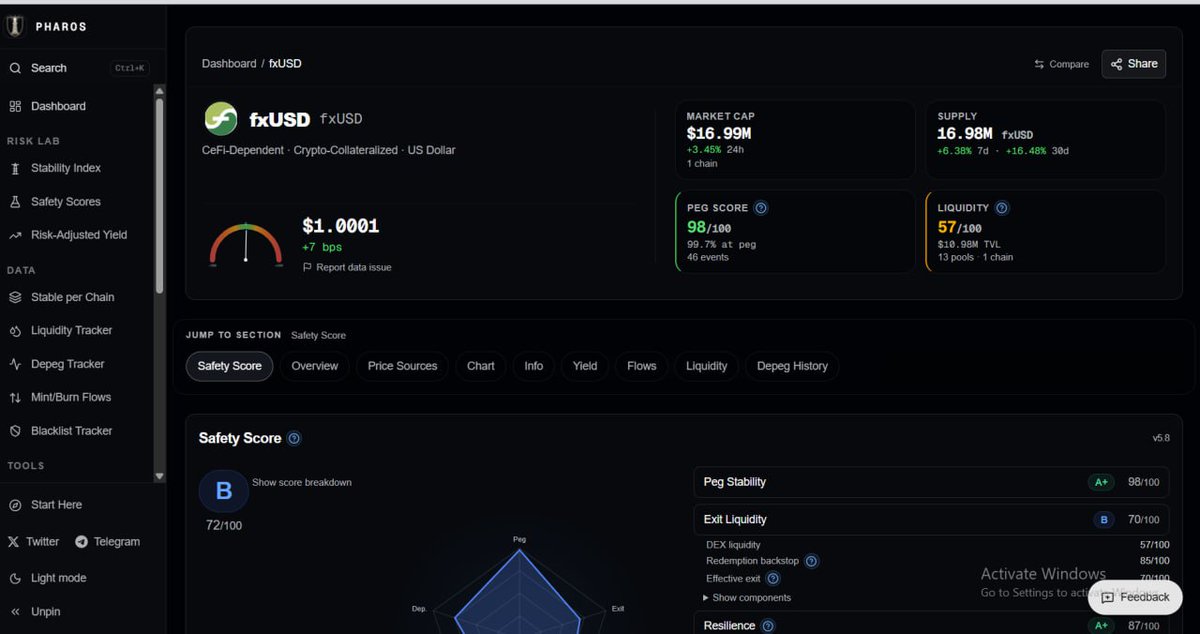Click the "46 events" text
The height and width of the screenshot is (634, 1200).
click(x=708, y=257)
